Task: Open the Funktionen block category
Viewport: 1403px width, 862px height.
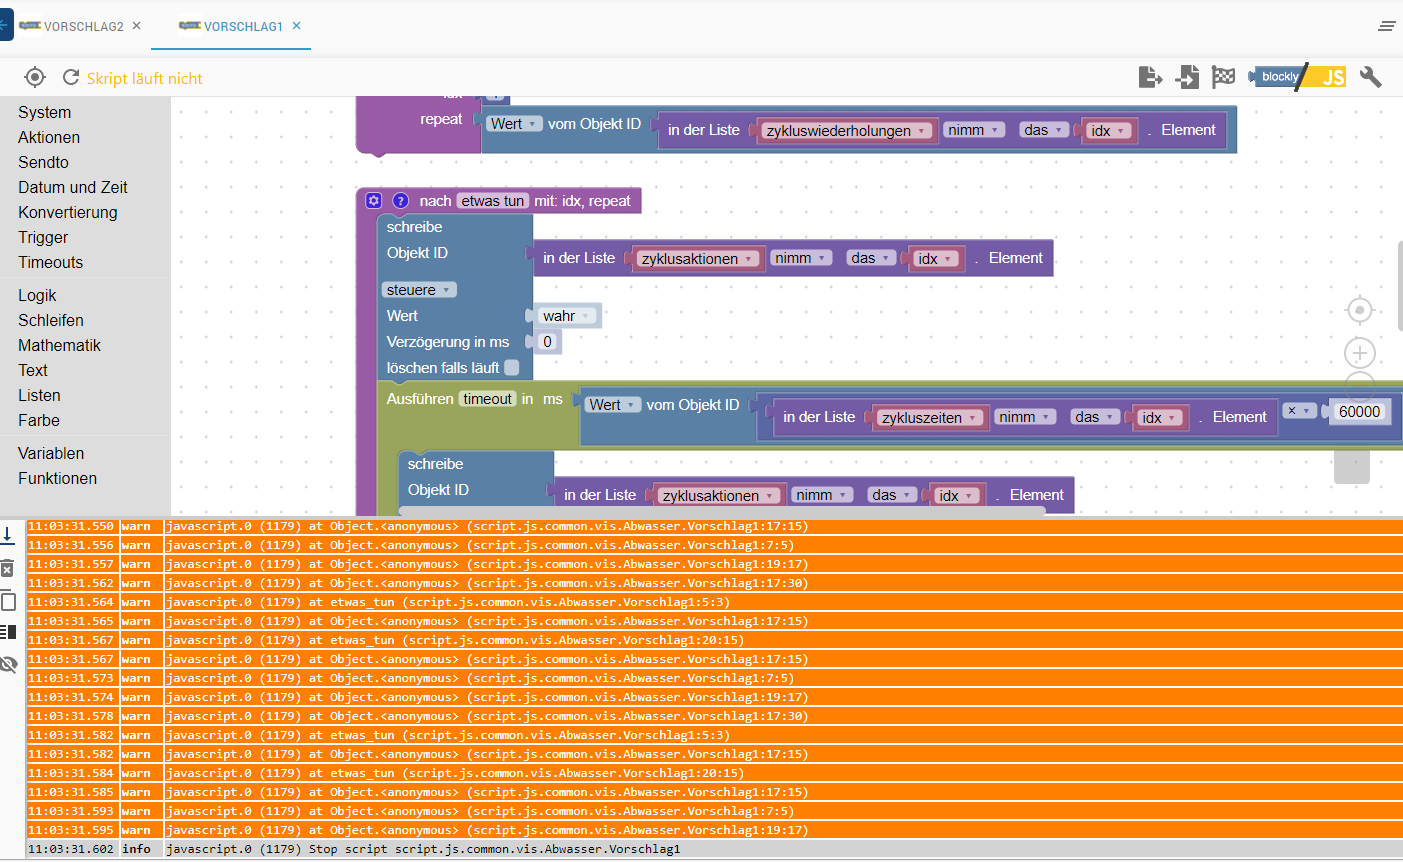Action: [x=57, y=478]
